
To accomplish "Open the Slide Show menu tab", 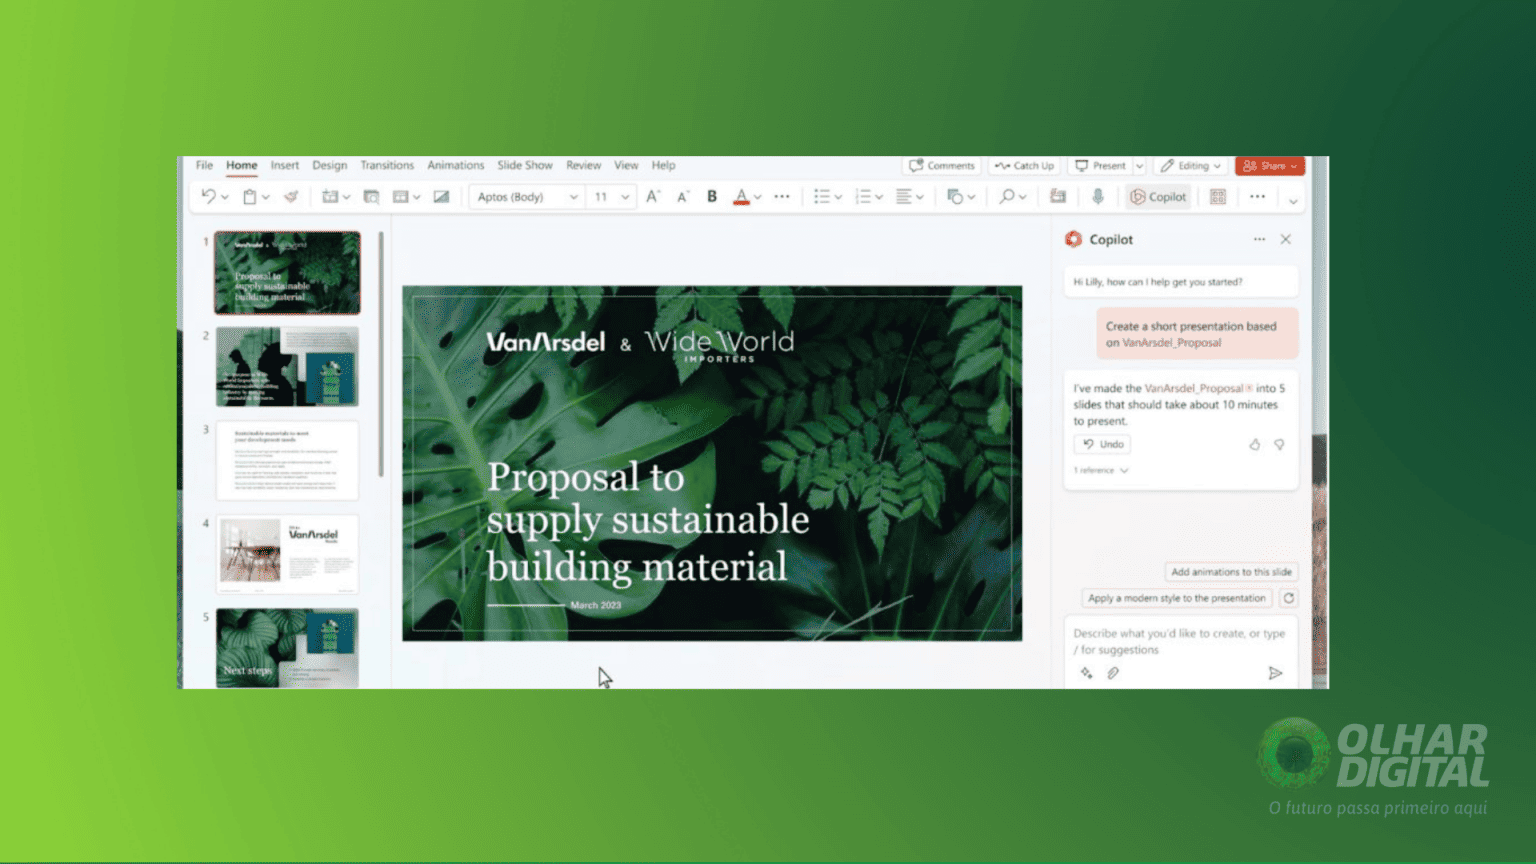I will [525, 165].
